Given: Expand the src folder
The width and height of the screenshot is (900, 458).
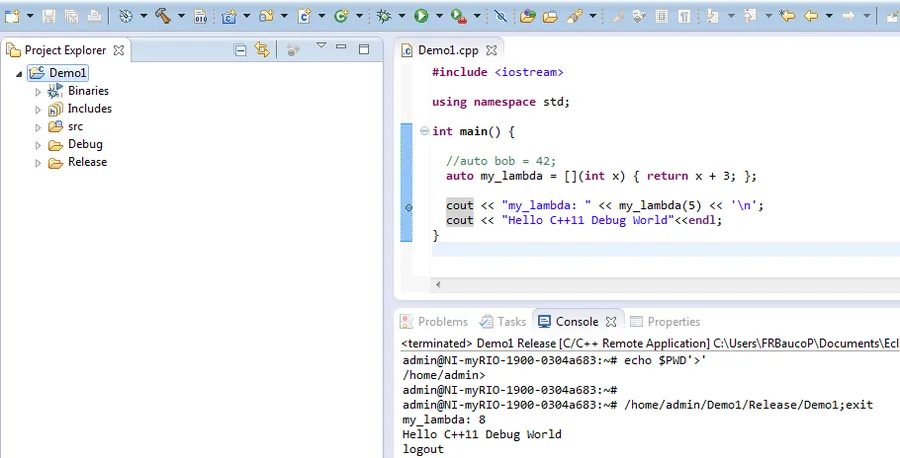Looking at the screenshot, I should pyautogui.click(x=38, y=127).
